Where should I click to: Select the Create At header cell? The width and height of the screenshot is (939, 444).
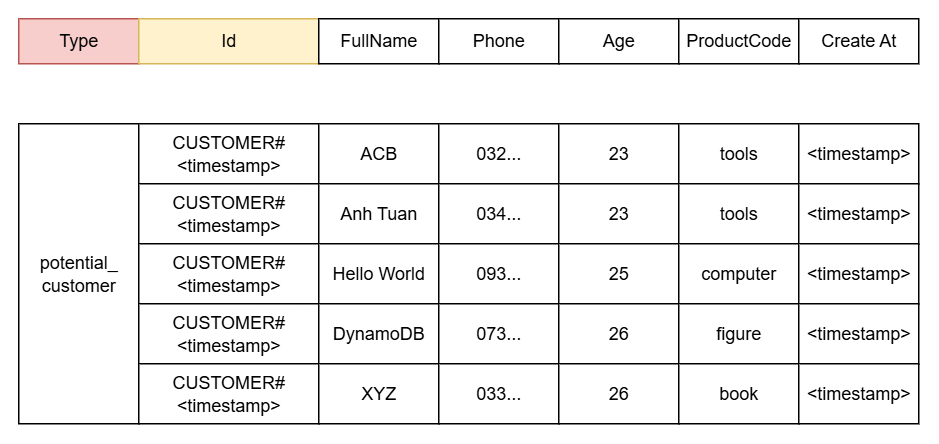pyautogui.click(x=858, y=41)
